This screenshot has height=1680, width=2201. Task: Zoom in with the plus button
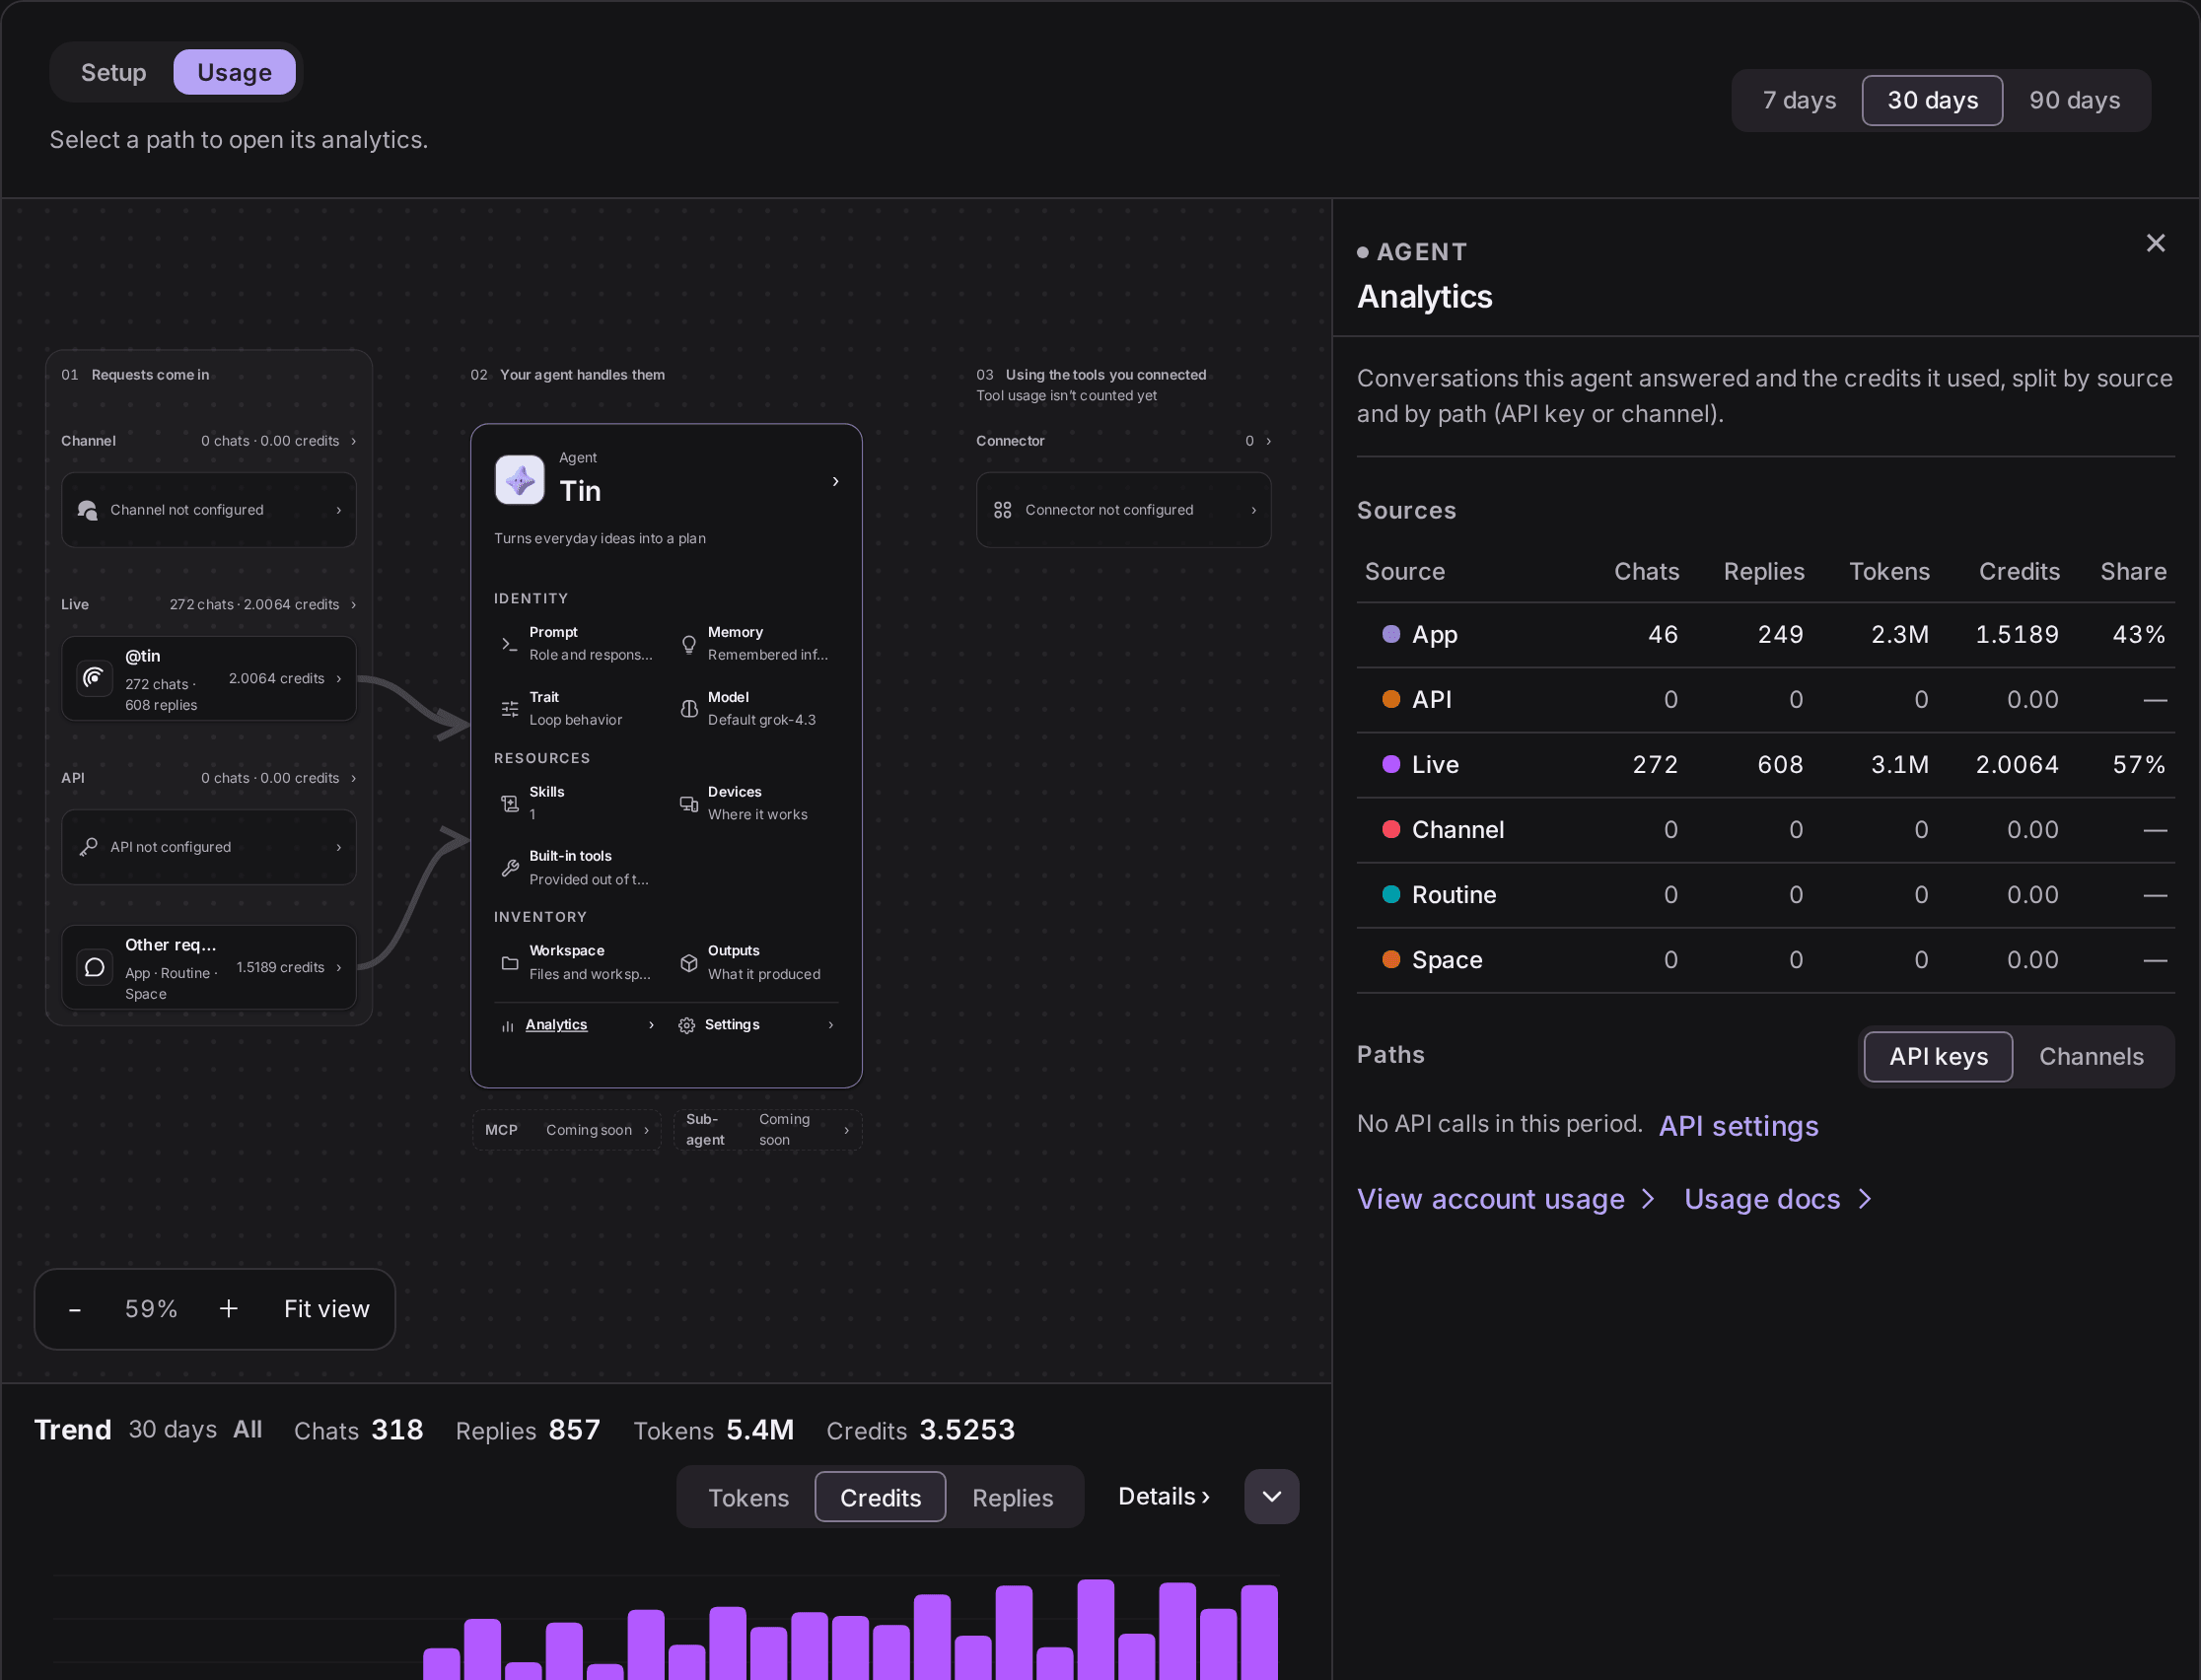[228, 1309]
